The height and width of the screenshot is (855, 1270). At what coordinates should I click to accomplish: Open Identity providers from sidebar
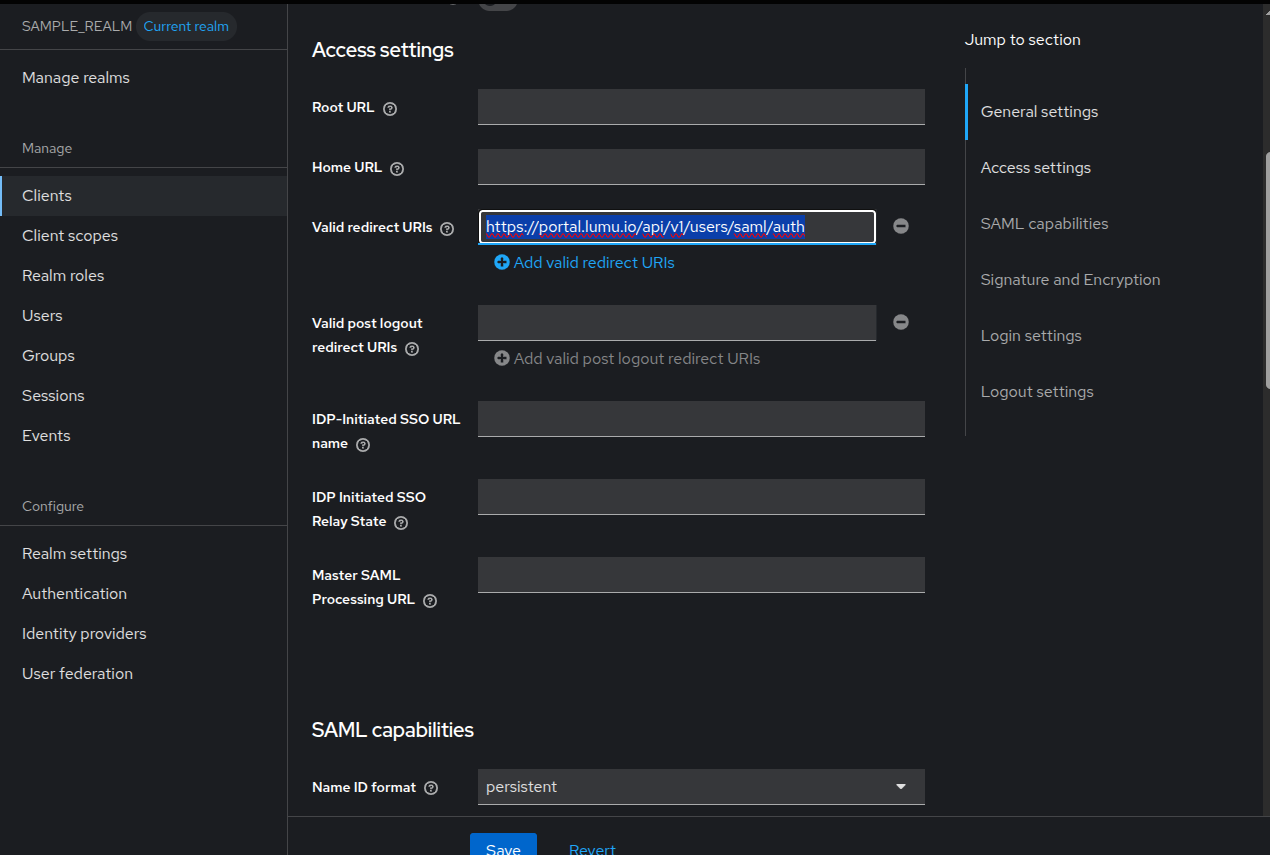click(84, 634)
